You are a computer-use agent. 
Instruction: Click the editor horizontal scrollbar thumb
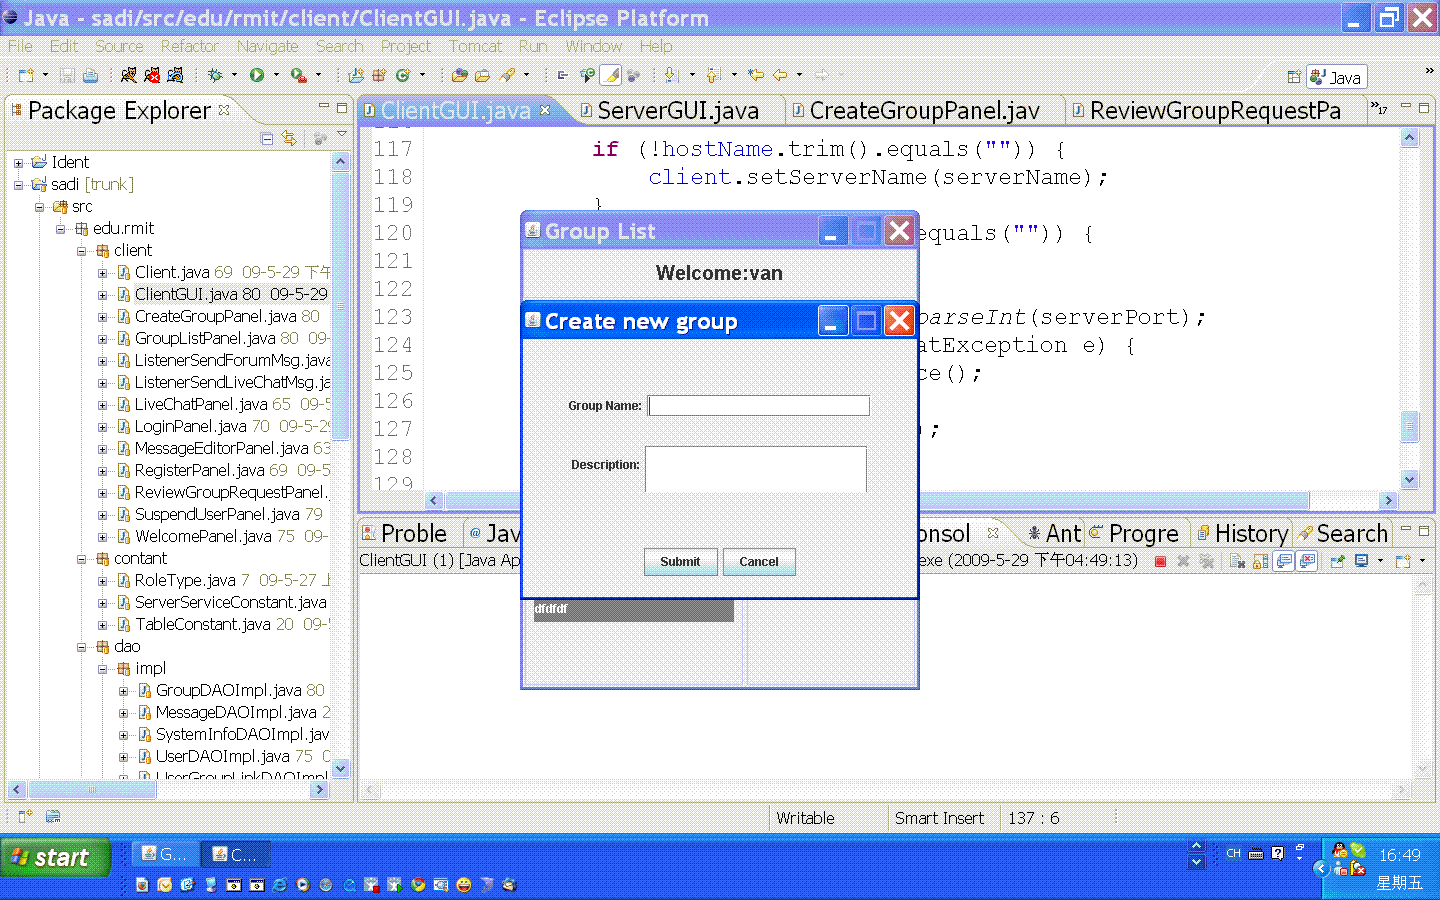[x=876, y=500]
